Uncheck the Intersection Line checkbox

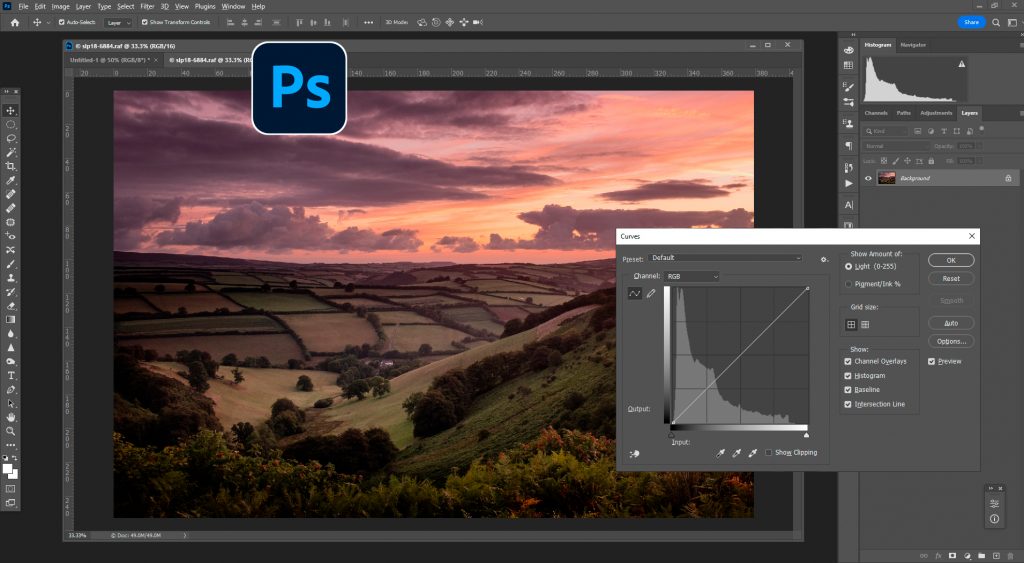(x=848, y=404)
